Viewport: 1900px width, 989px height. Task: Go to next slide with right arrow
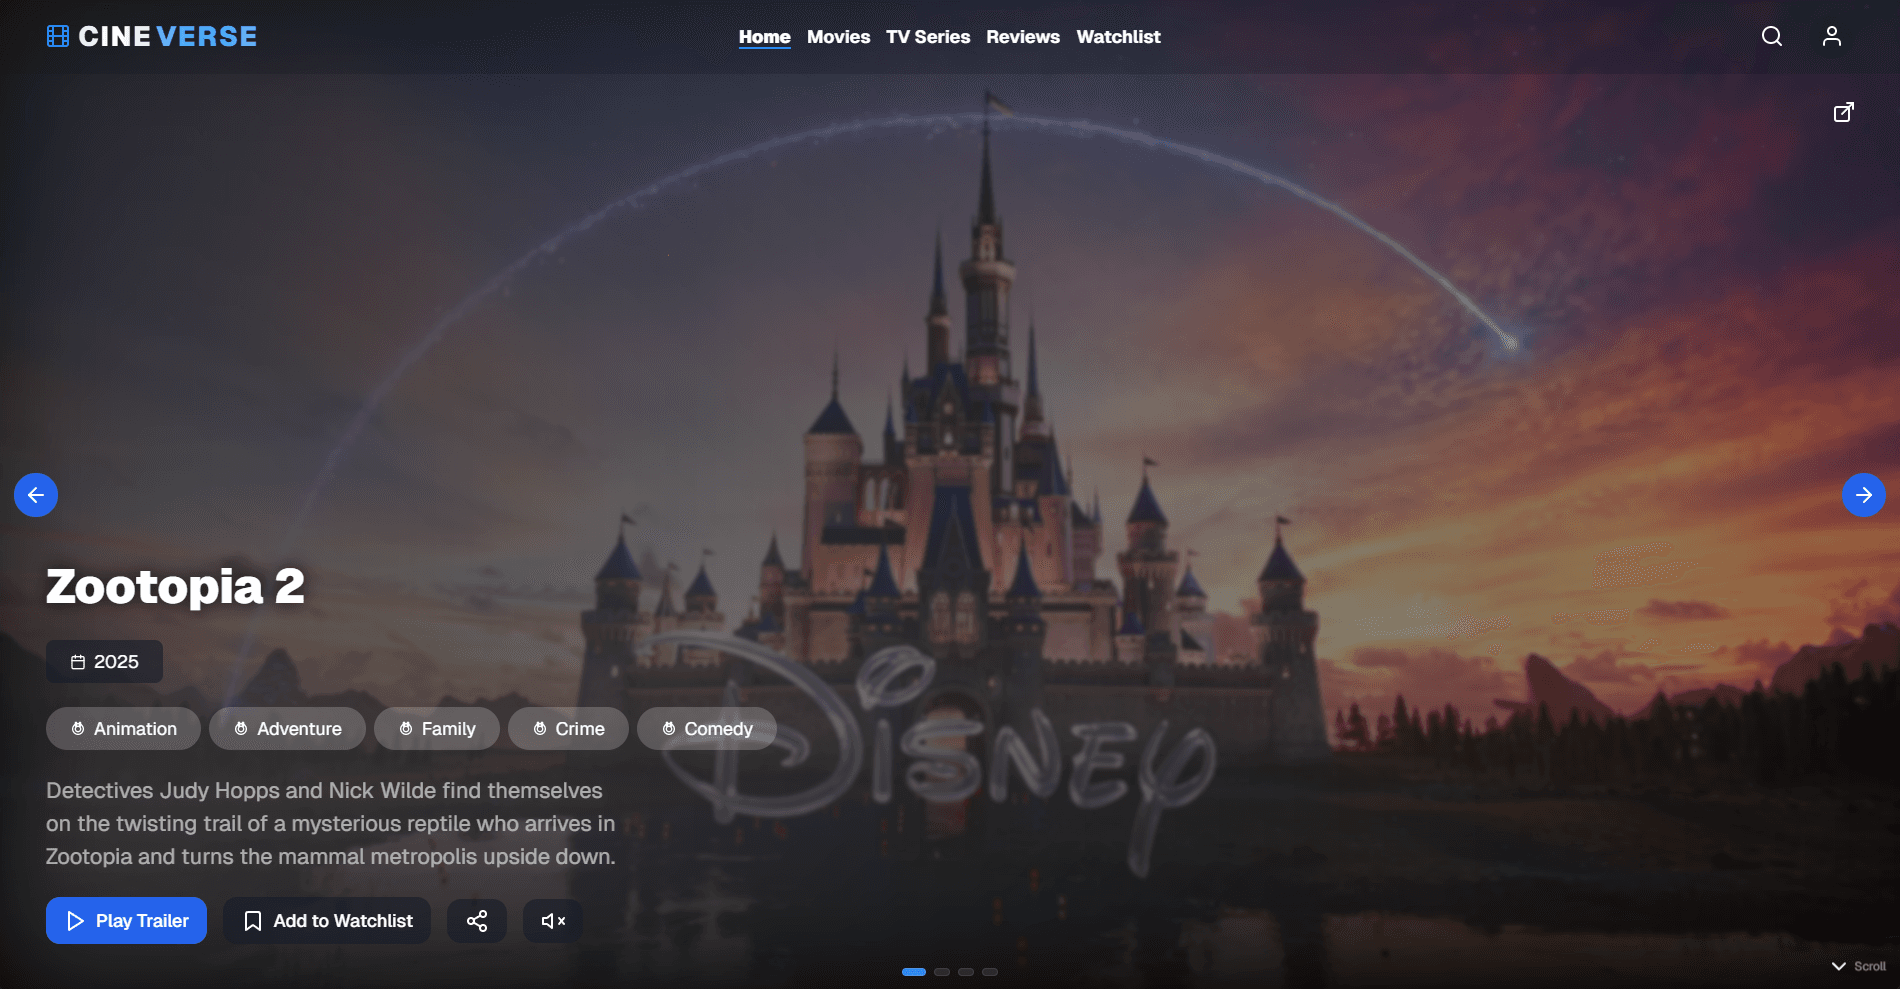pos(1864,495)
